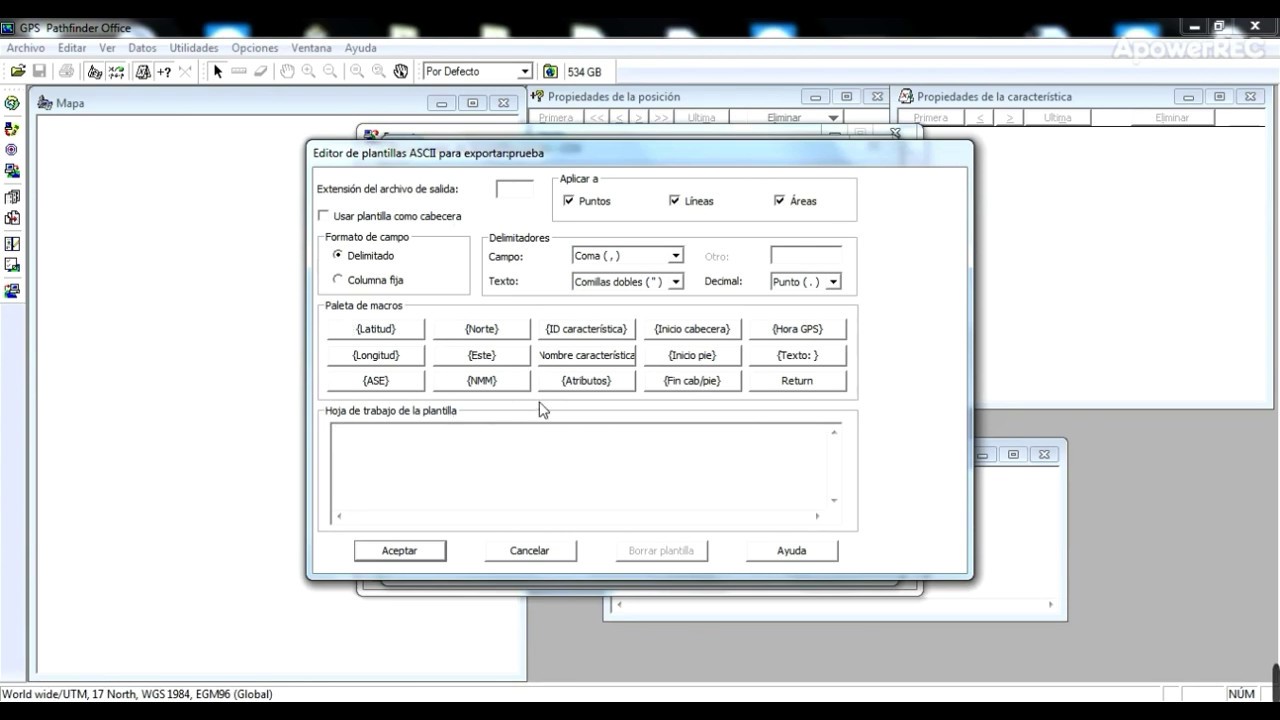
Task: Insert the {Latitud} macro
Action: (376, 329)
